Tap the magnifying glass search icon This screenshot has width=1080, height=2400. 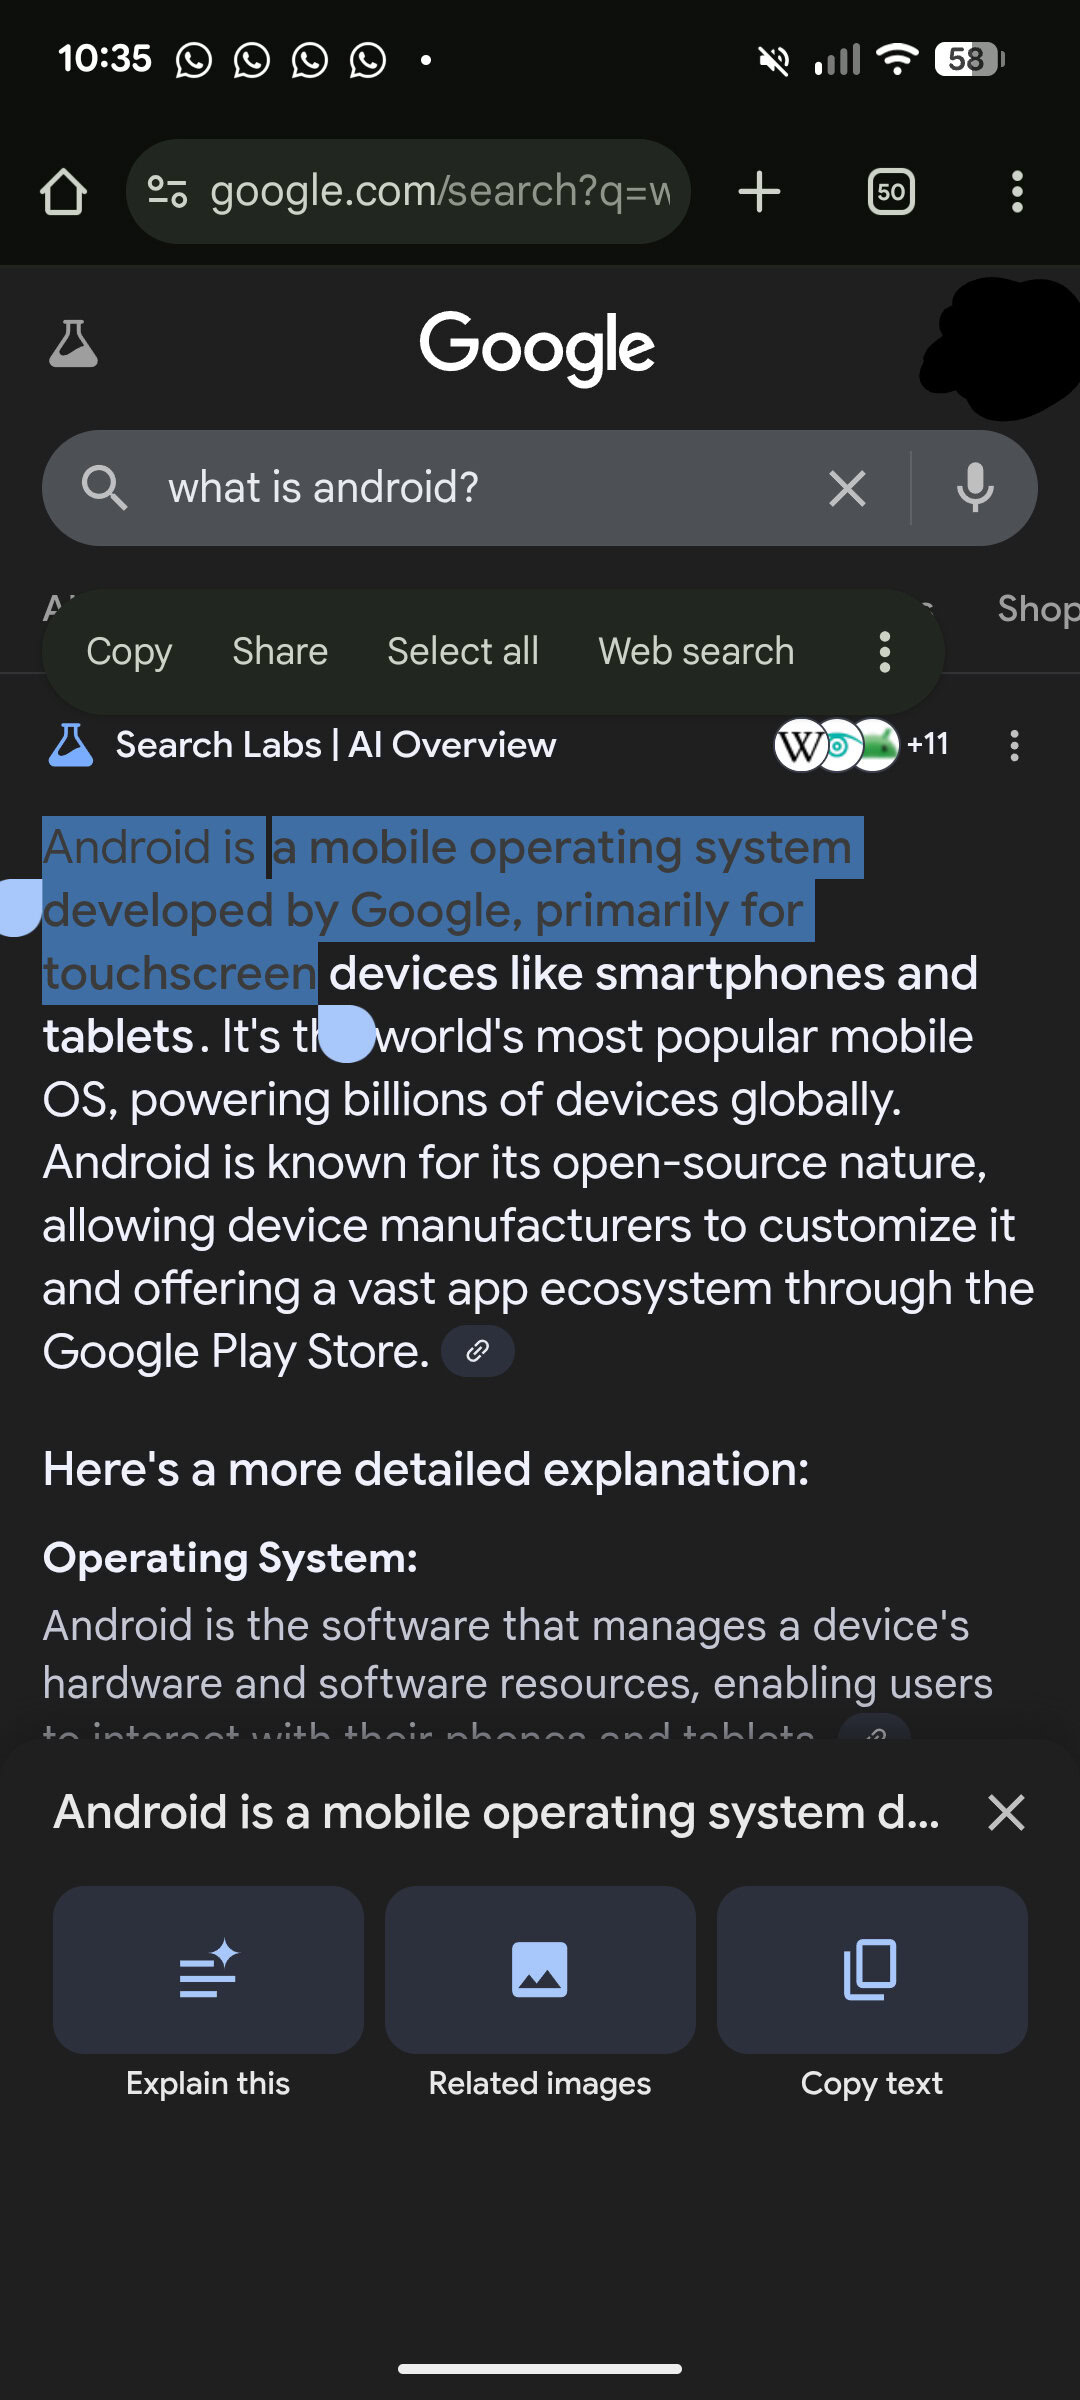coord(104,488)
